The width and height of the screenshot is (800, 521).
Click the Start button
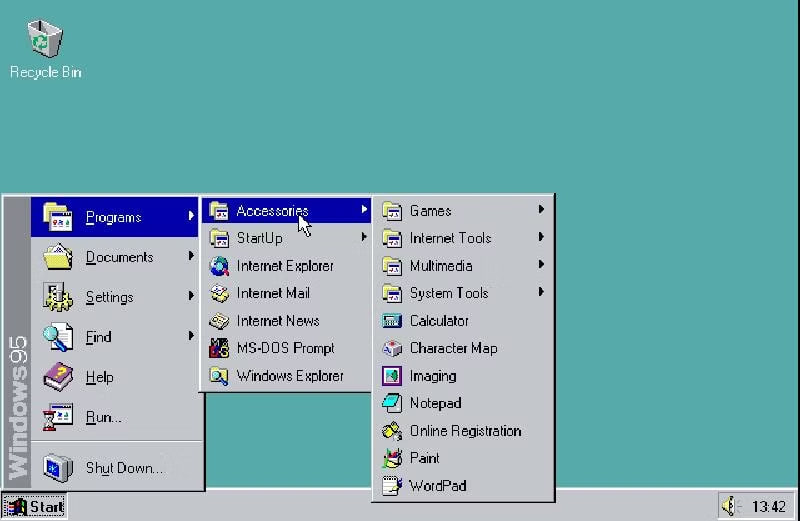coord(34,506)
